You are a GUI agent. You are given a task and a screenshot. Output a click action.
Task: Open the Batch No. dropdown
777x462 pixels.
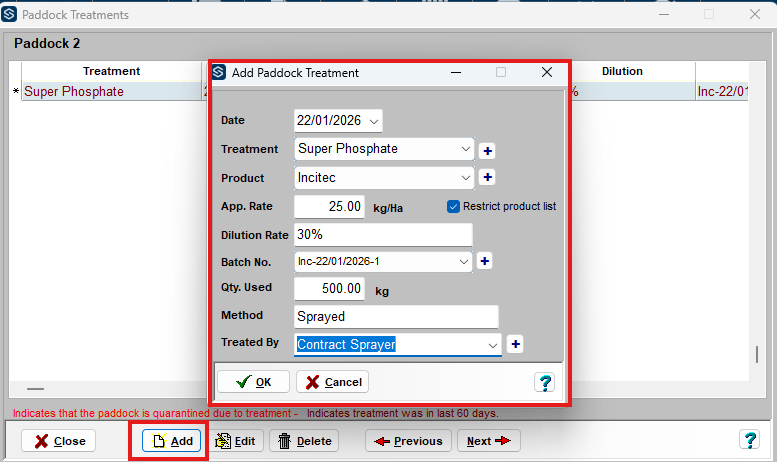[x=463, y=261]
